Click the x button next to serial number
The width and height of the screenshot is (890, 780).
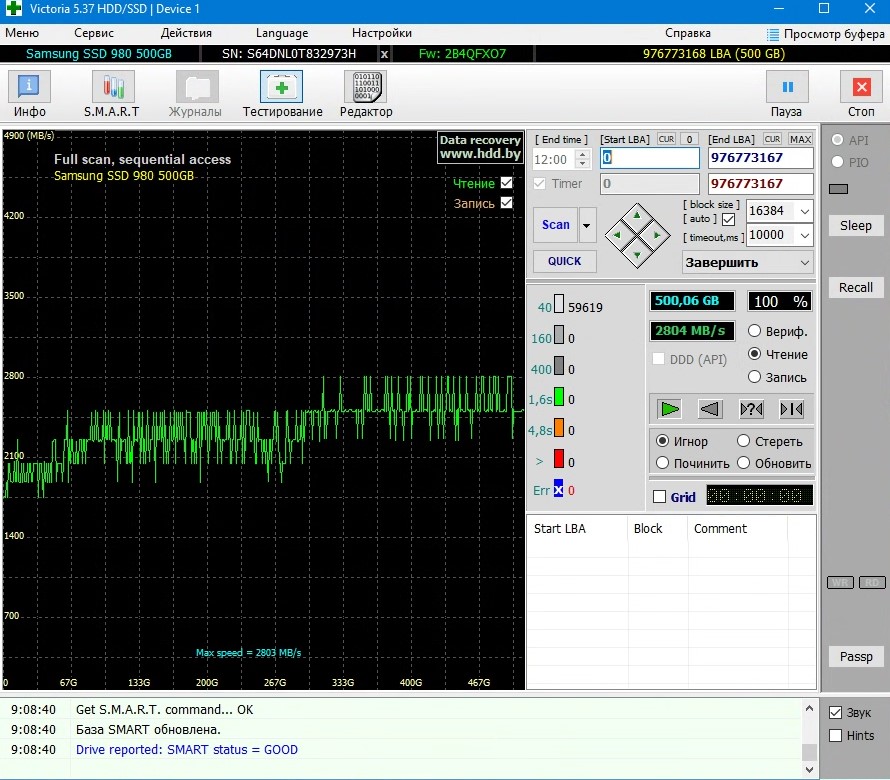[x=384, y=54]
